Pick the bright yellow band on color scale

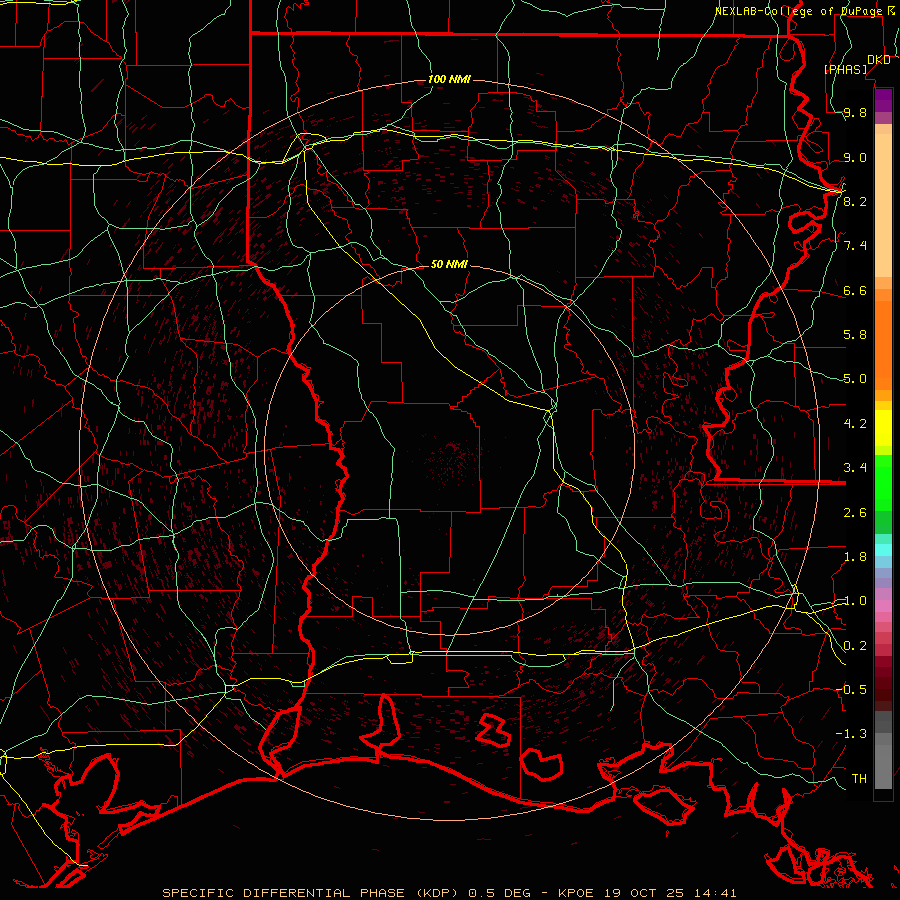click(x=883, y=428)
